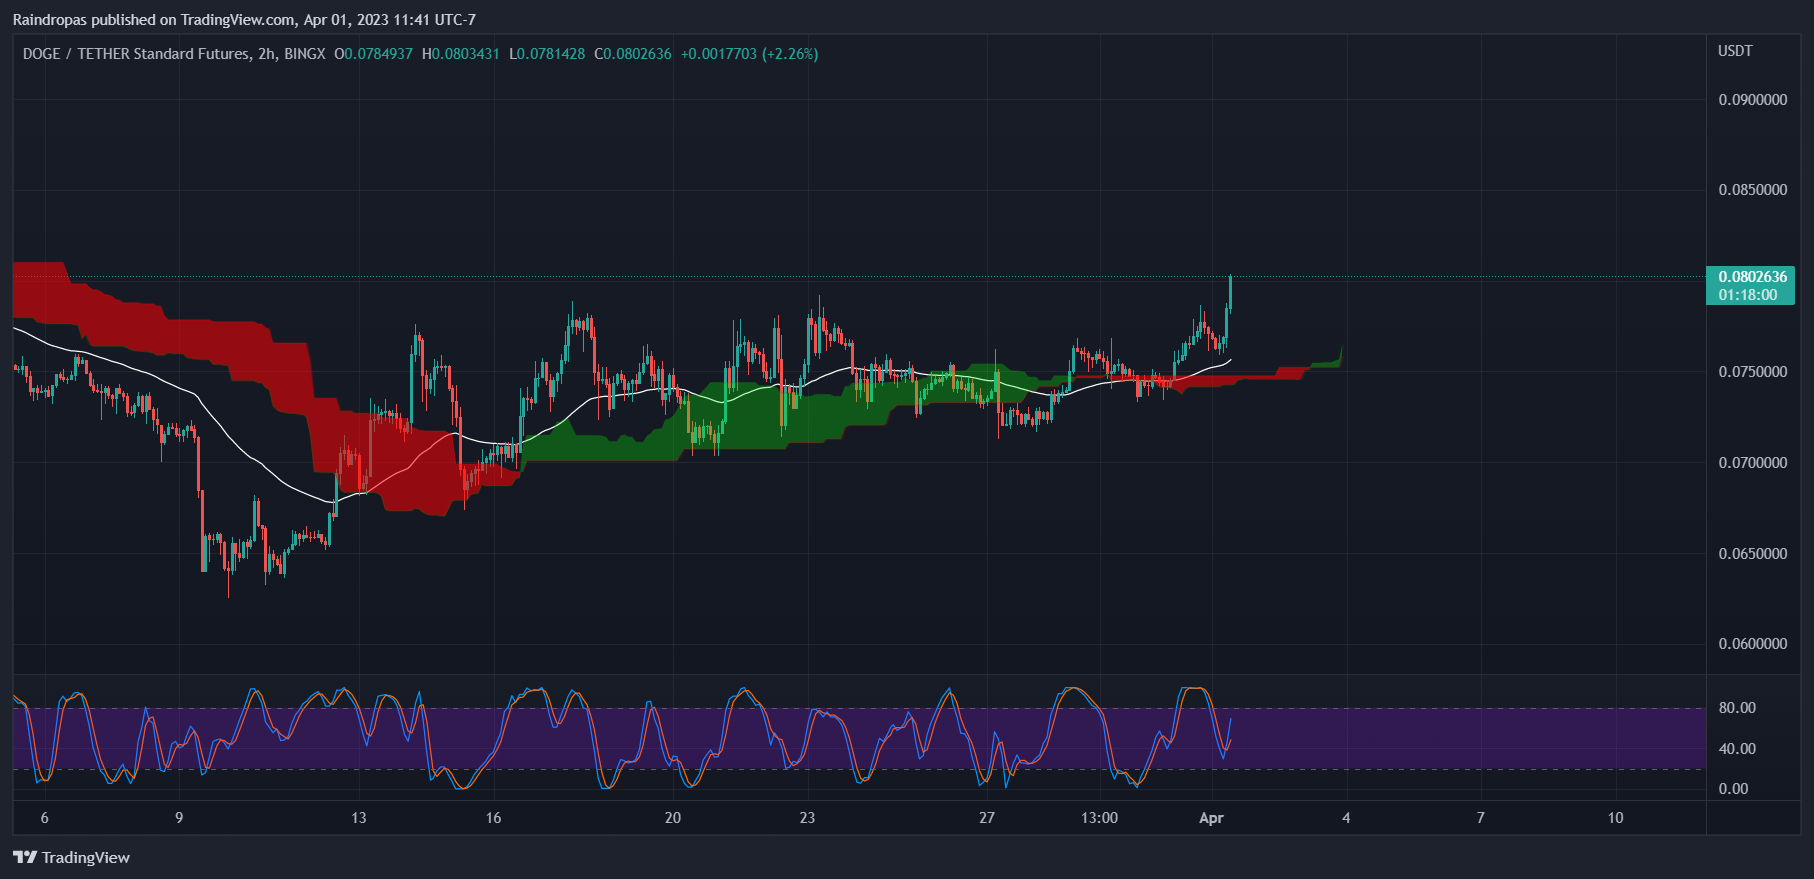
Task: Click the 0.0900000 price axis label
Action: tap(1753, 100)
